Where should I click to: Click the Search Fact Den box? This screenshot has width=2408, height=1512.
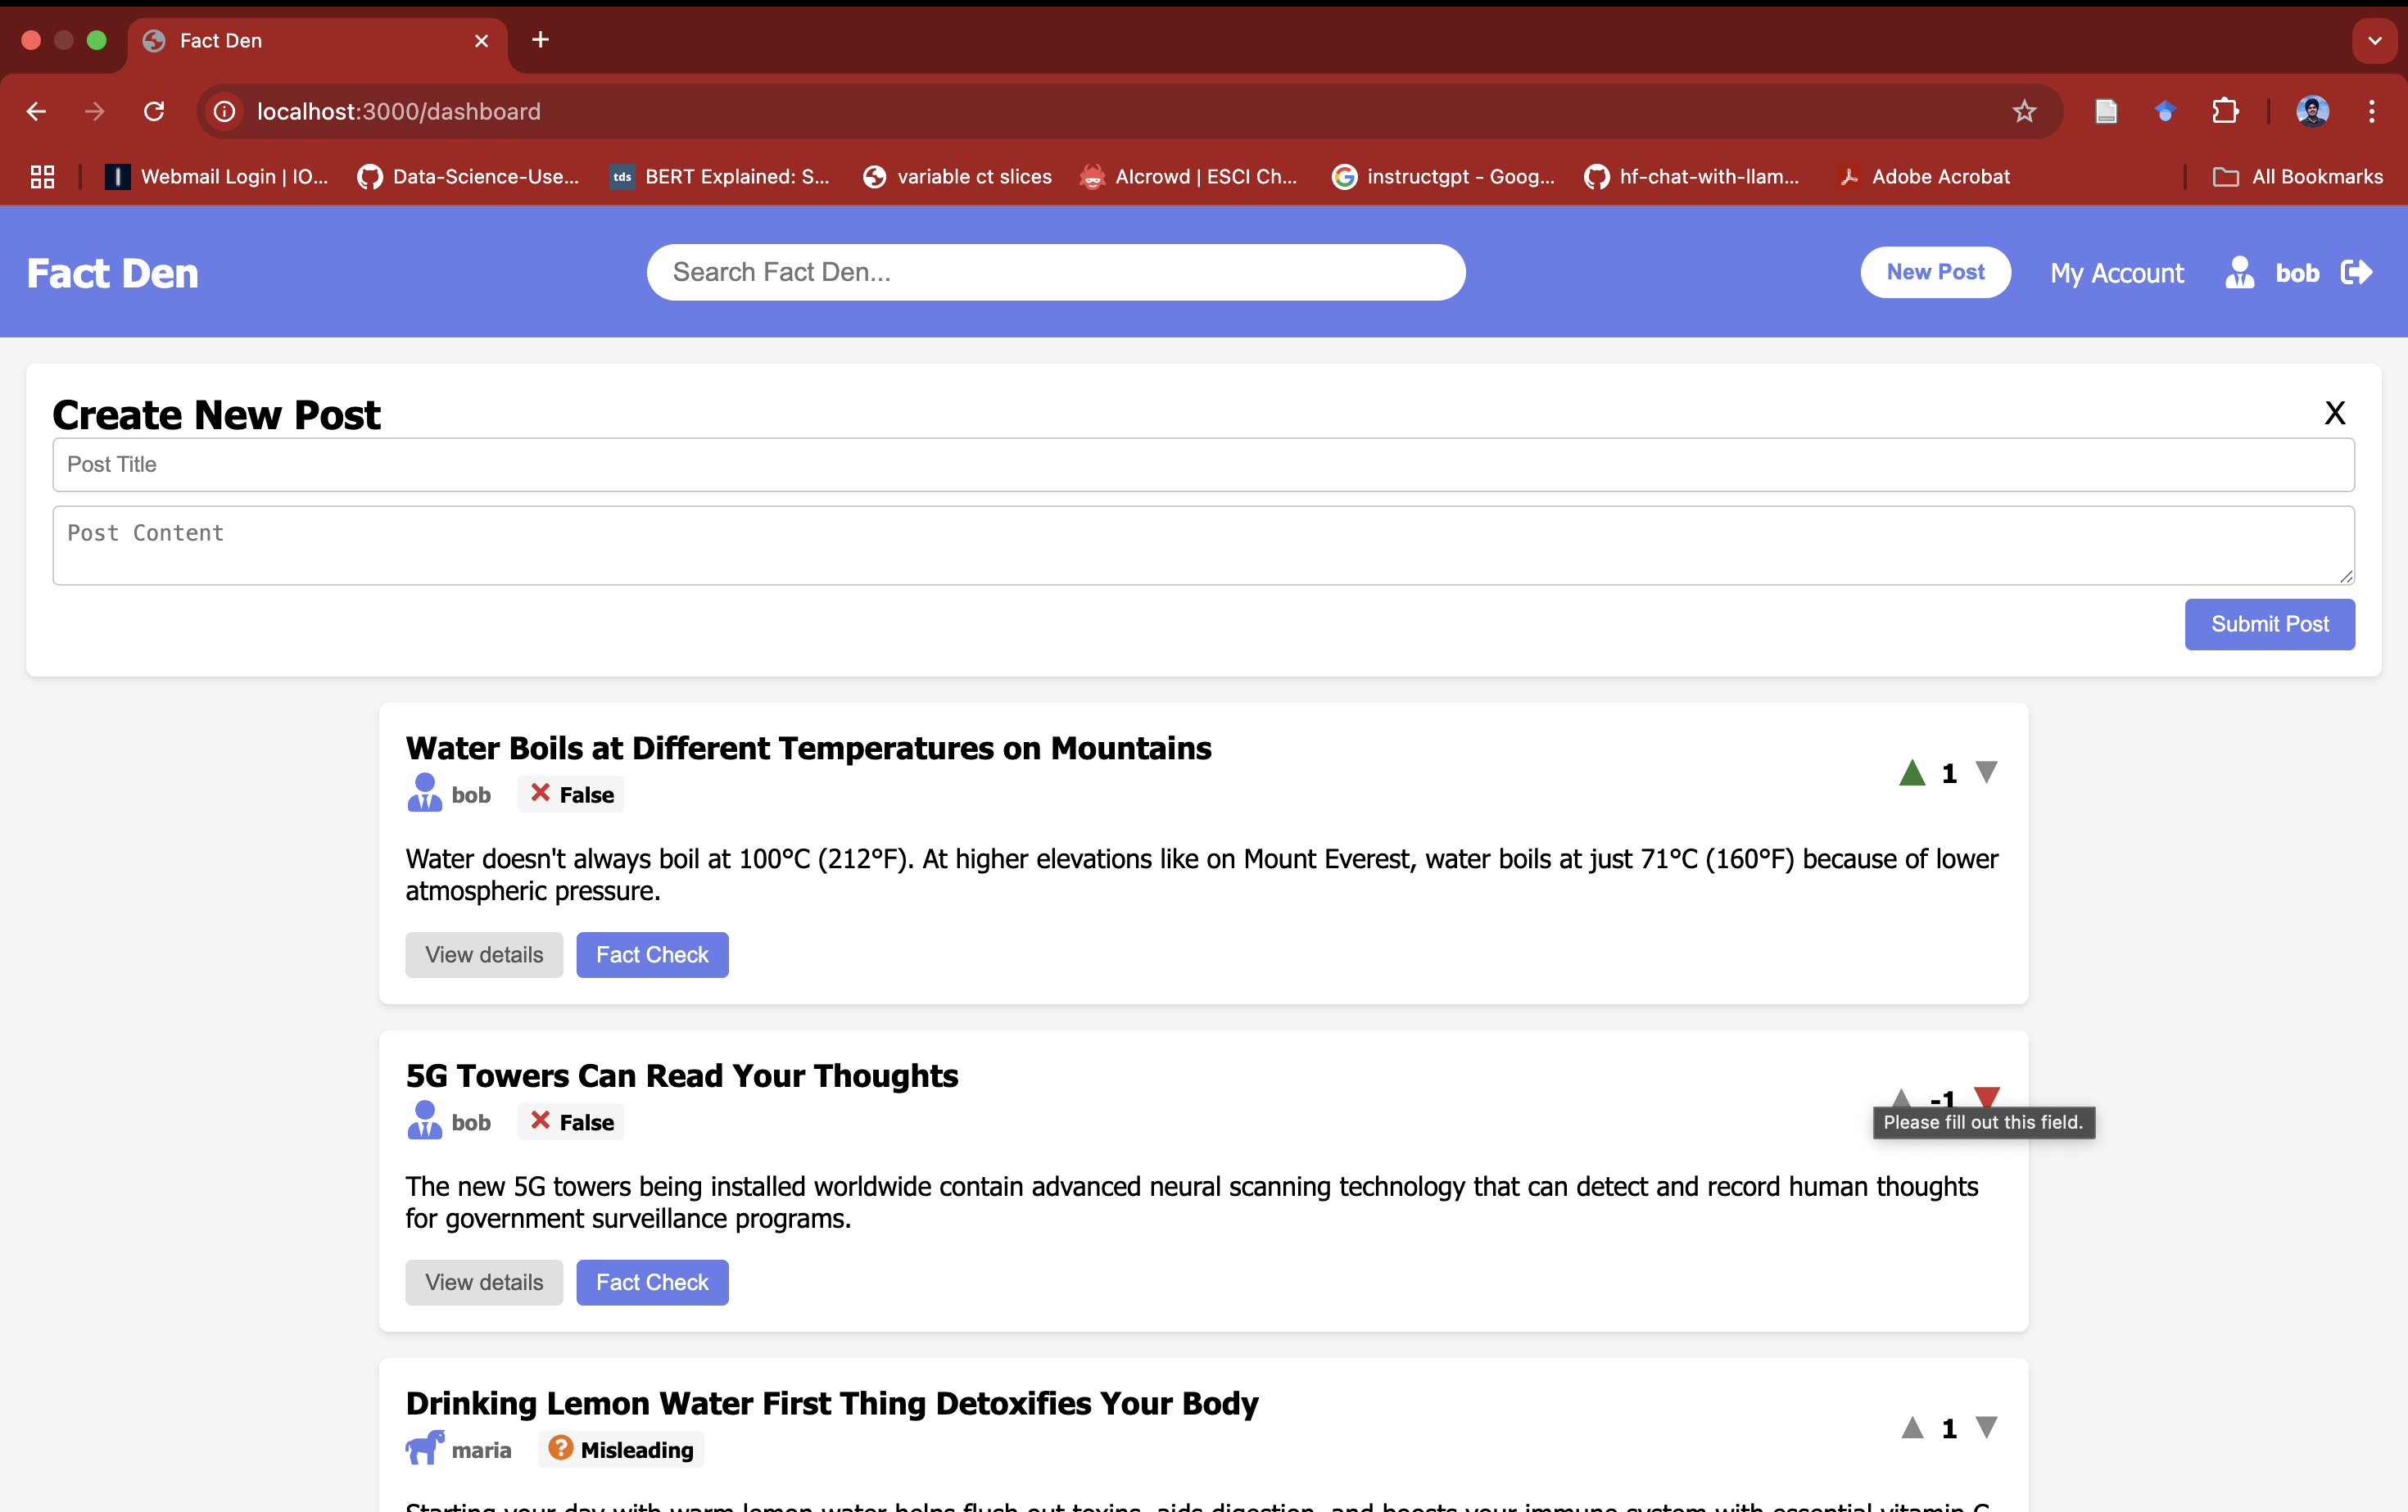pyautogui.click(x=1056, y=272)
